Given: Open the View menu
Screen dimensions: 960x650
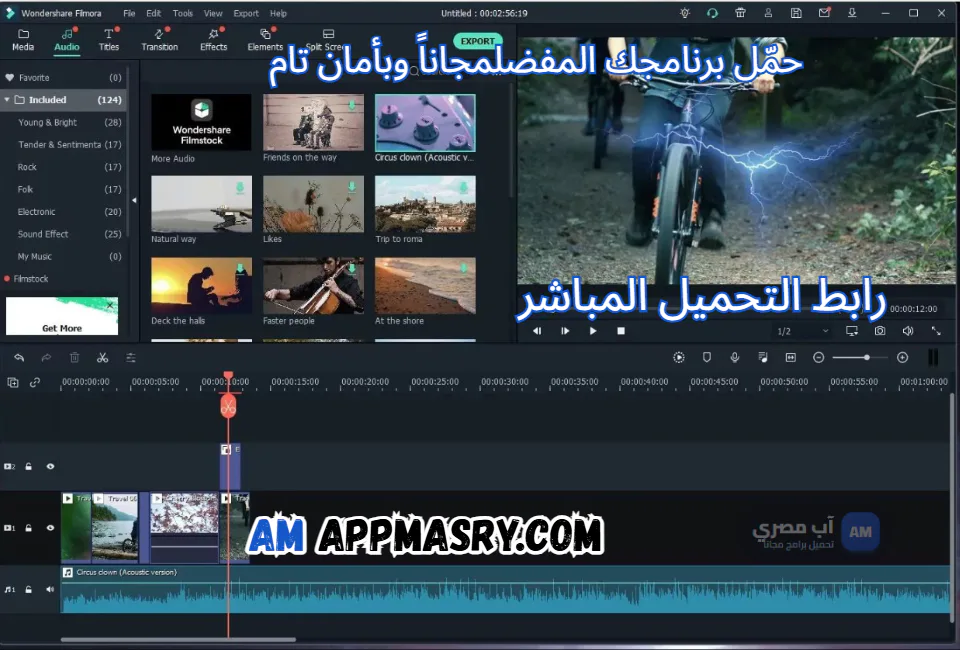Looking at the screenshot, I should click(x=213, y=13).
